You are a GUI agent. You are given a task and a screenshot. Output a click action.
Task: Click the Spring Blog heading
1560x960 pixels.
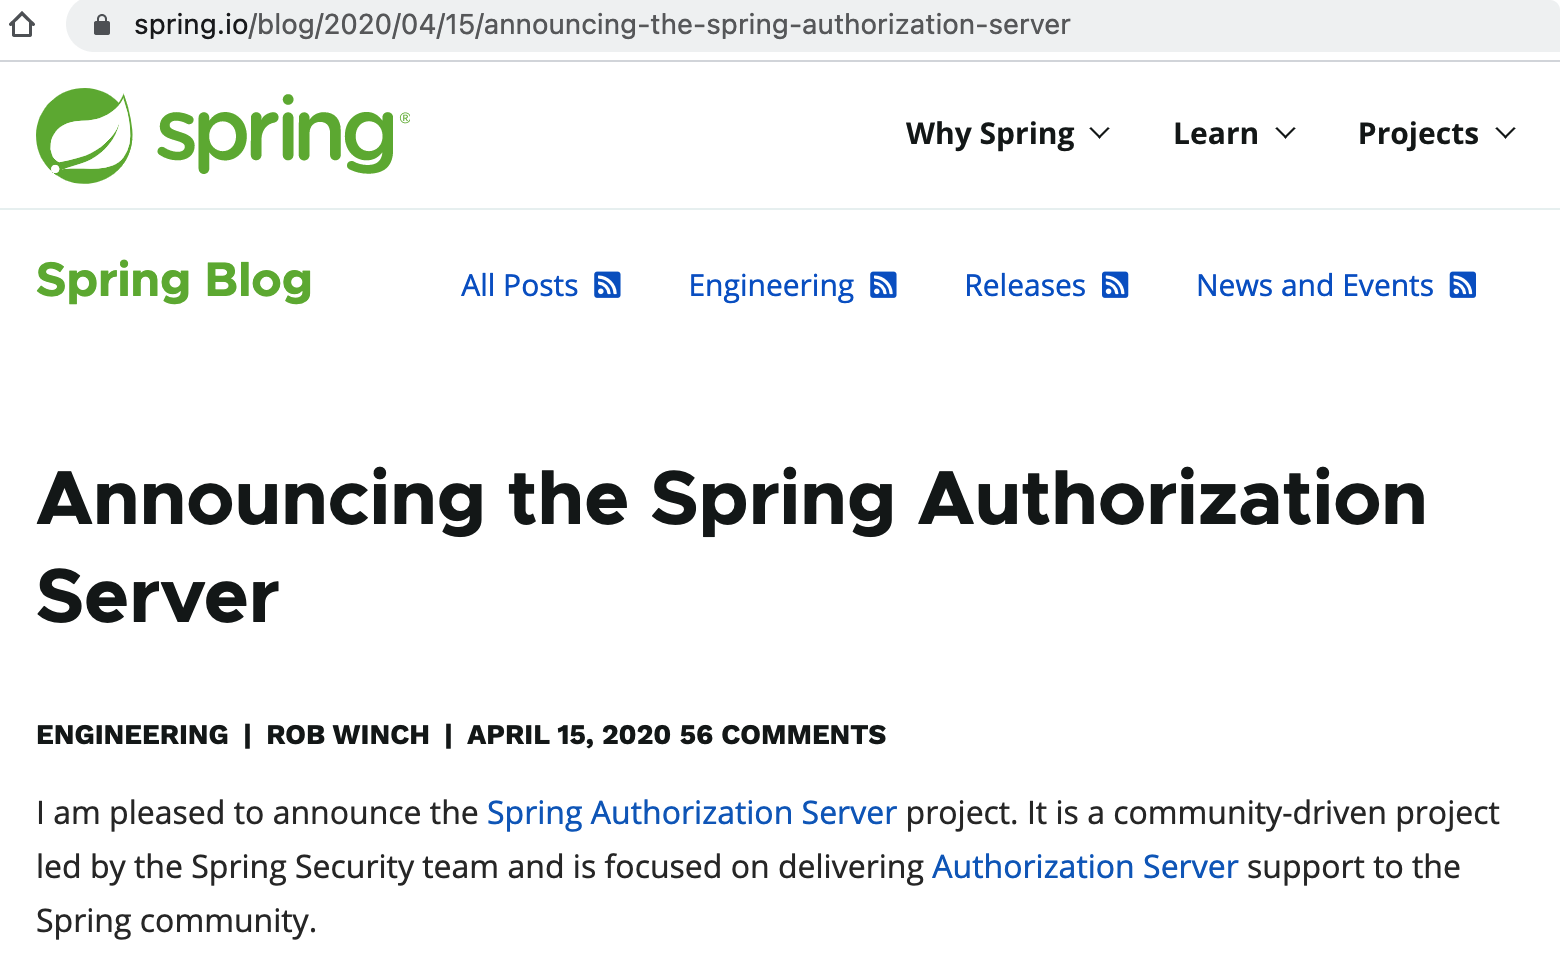(174, 281)
